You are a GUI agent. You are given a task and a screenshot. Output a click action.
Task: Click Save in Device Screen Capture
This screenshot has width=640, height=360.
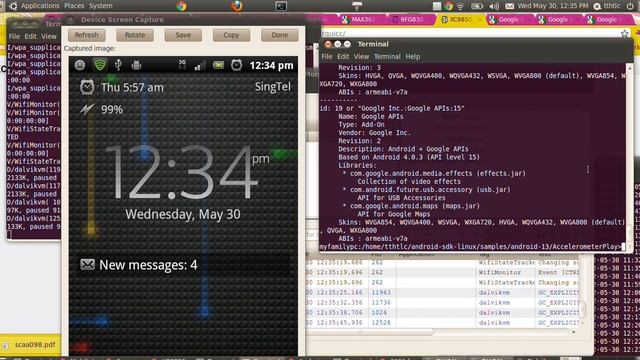click(183, 35)
